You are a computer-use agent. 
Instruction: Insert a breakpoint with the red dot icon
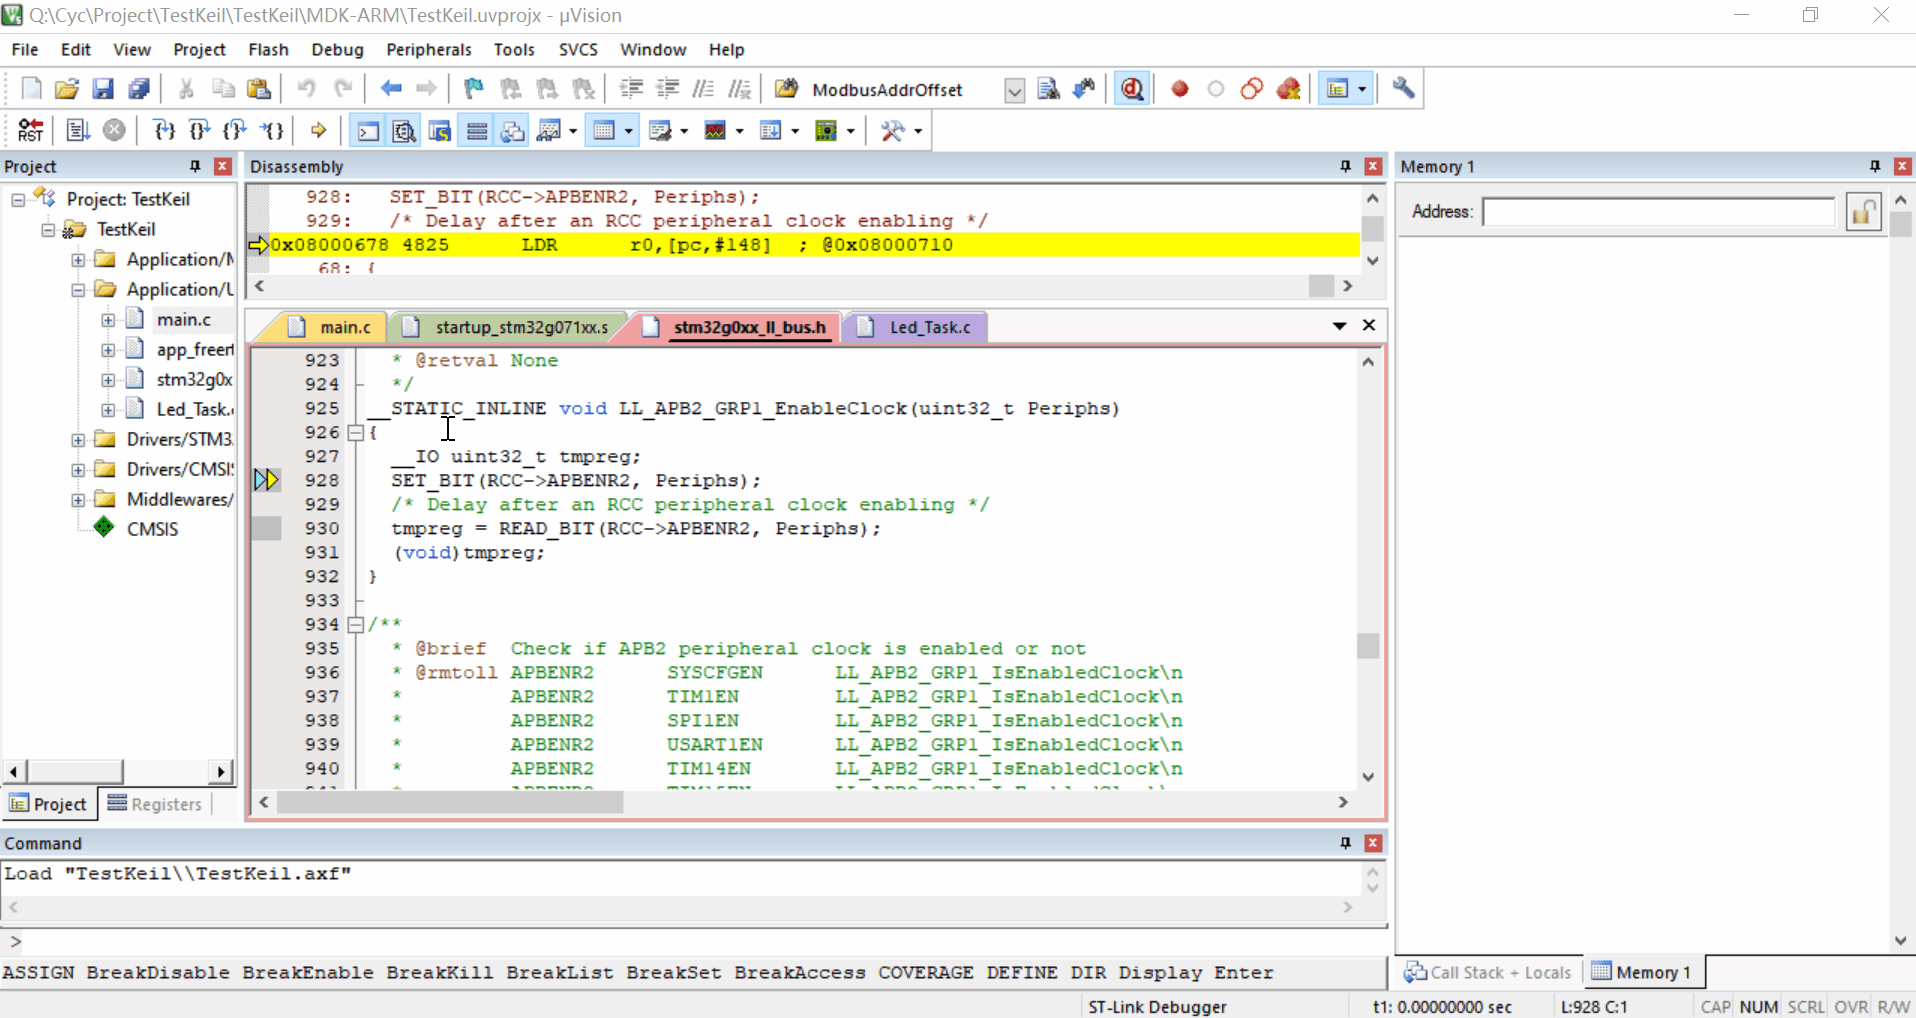(x=1180, y=89)
